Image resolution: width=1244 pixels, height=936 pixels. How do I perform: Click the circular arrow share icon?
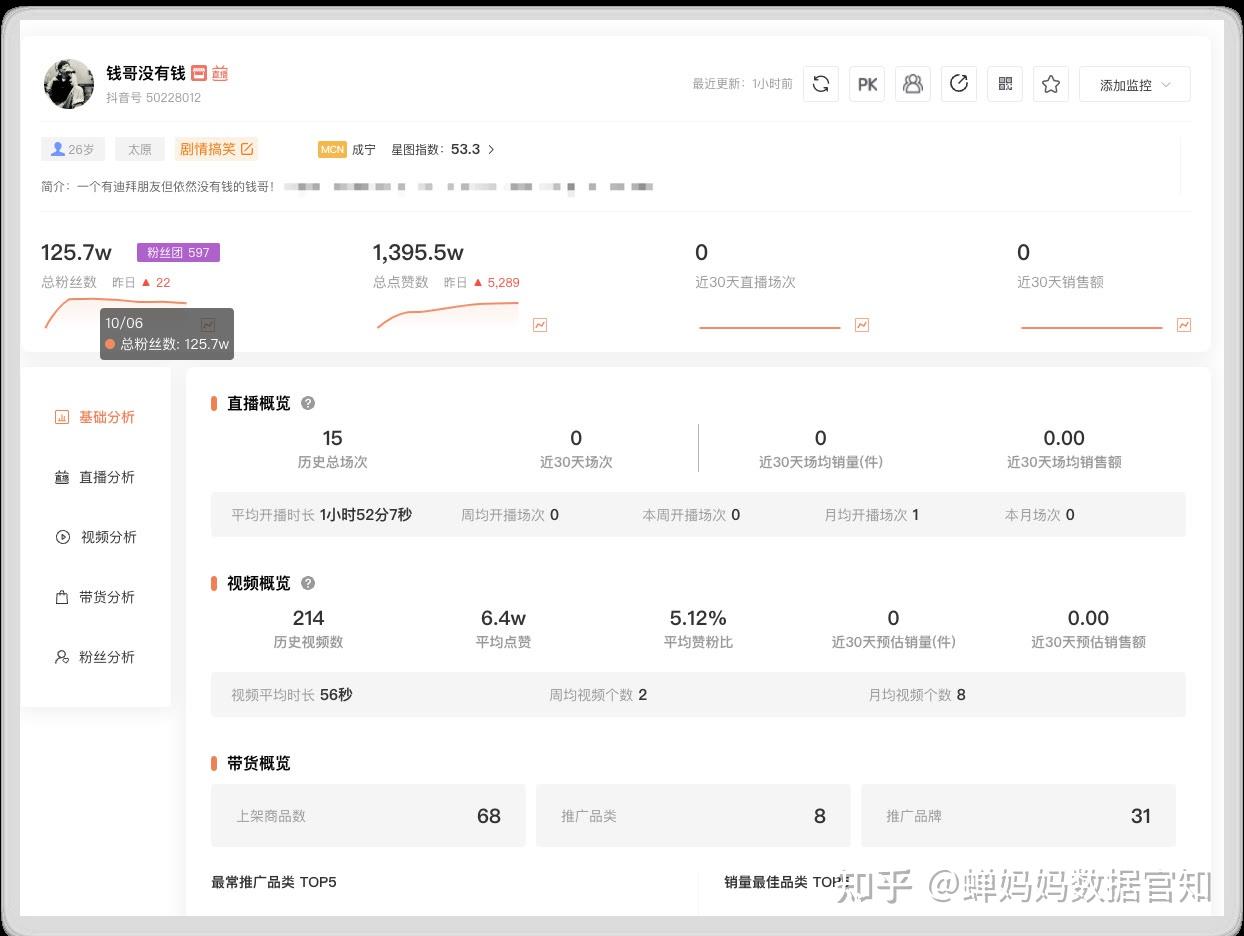point(959,85)
